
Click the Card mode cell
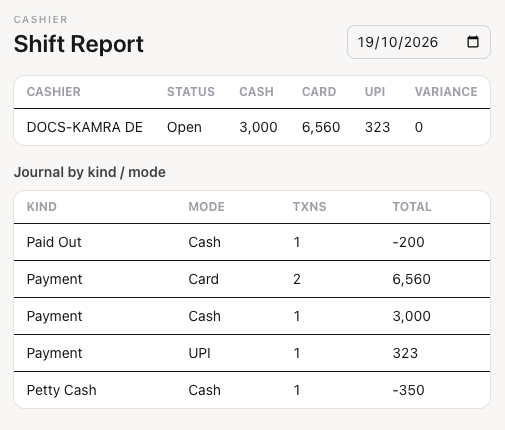tap(204, 279)
